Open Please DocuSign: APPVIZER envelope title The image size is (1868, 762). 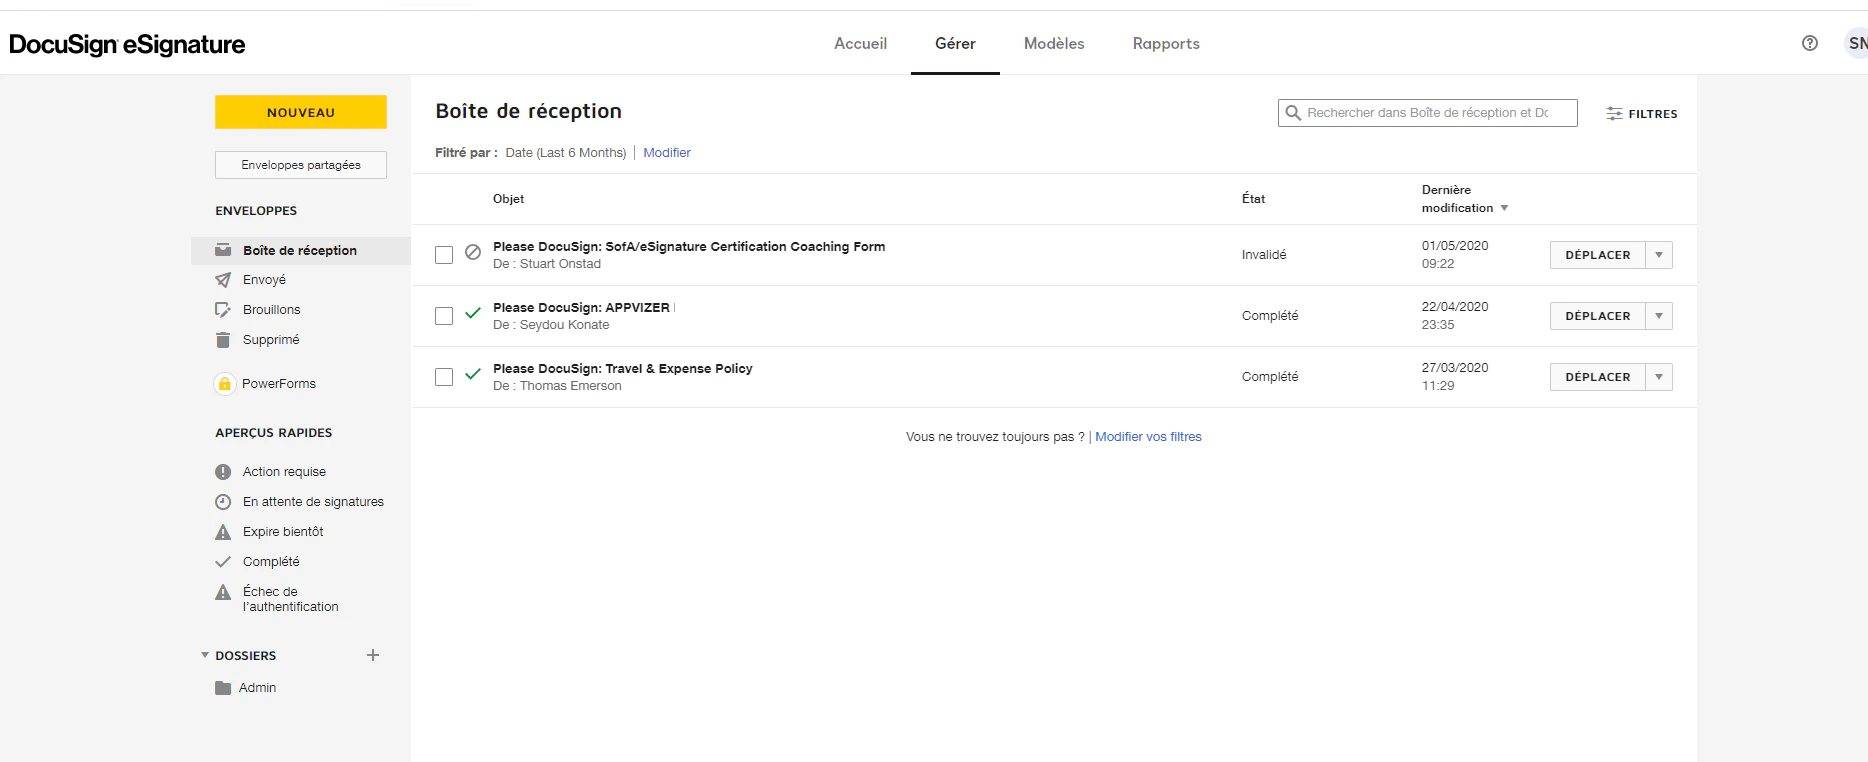coord(581,308)
